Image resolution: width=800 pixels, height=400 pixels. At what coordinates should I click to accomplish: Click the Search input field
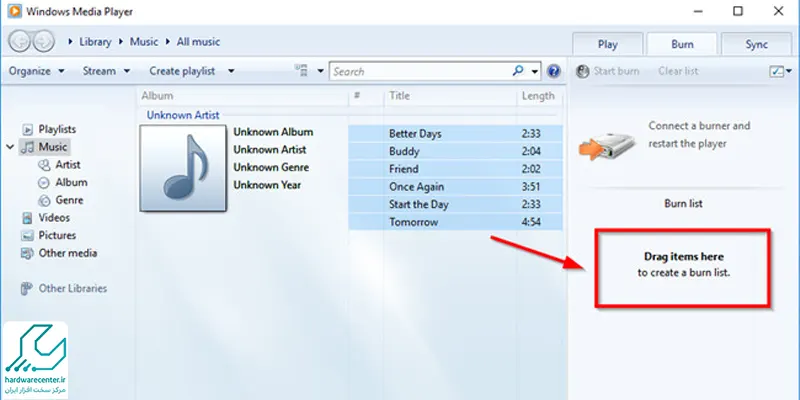click(x=420, y=71)
